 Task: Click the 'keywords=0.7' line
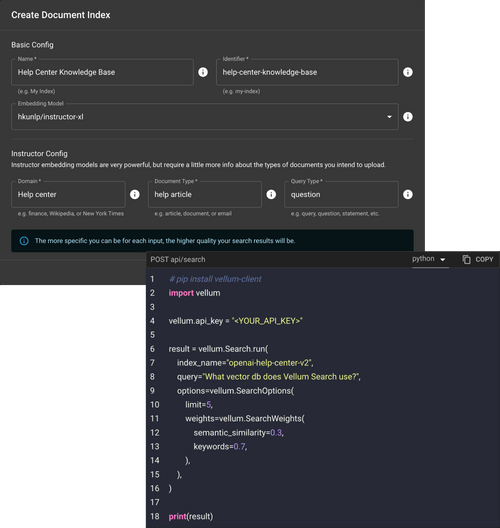point(220,447)
